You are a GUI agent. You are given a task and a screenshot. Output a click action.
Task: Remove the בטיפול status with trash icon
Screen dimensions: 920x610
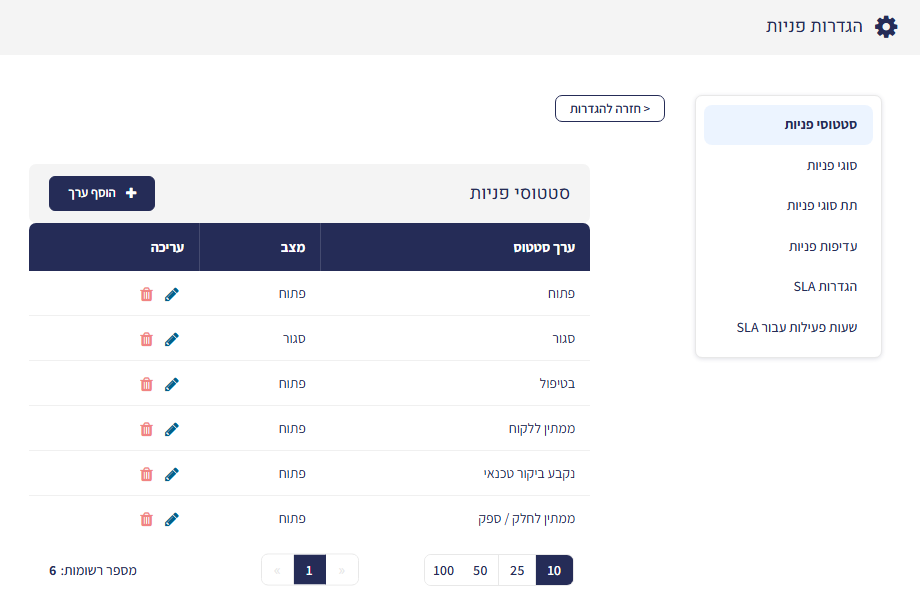[x=147, y=384]
